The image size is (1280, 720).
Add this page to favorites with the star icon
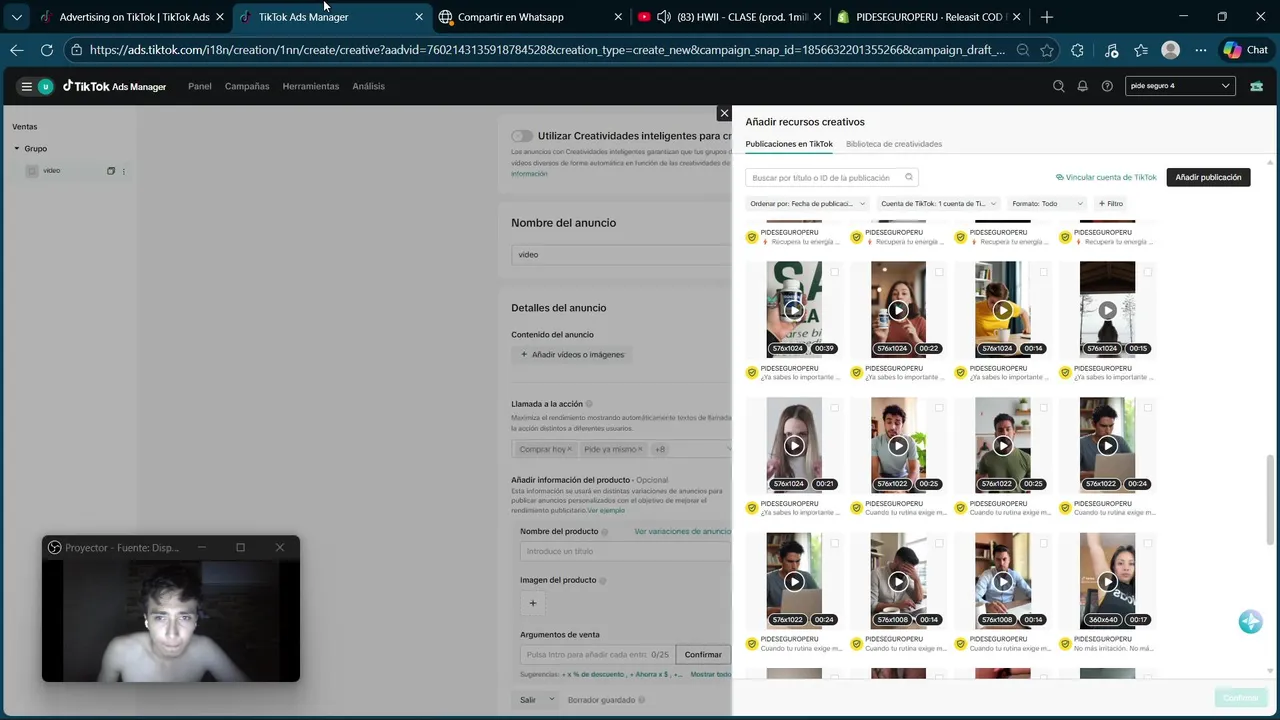pyautogui.click(x=1046, y=50)
